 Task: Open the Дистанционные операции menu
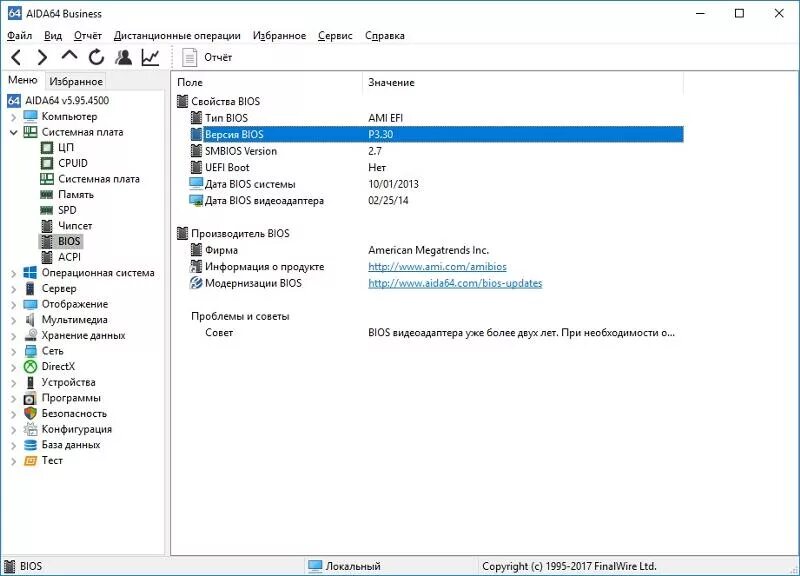coord(177,36)
